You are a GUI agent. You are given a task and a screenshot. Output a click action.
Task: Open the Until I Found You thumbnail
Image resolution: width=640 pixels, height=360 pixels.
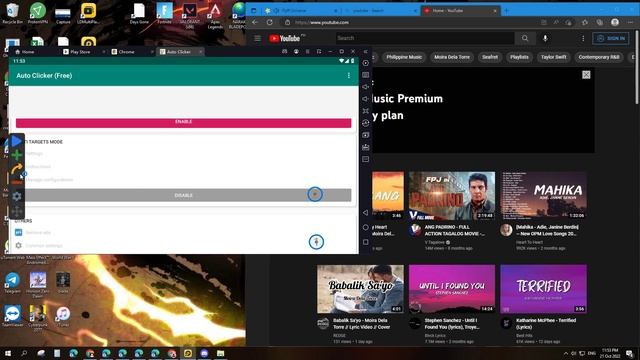pyautogui.click(x=452, y=289)
